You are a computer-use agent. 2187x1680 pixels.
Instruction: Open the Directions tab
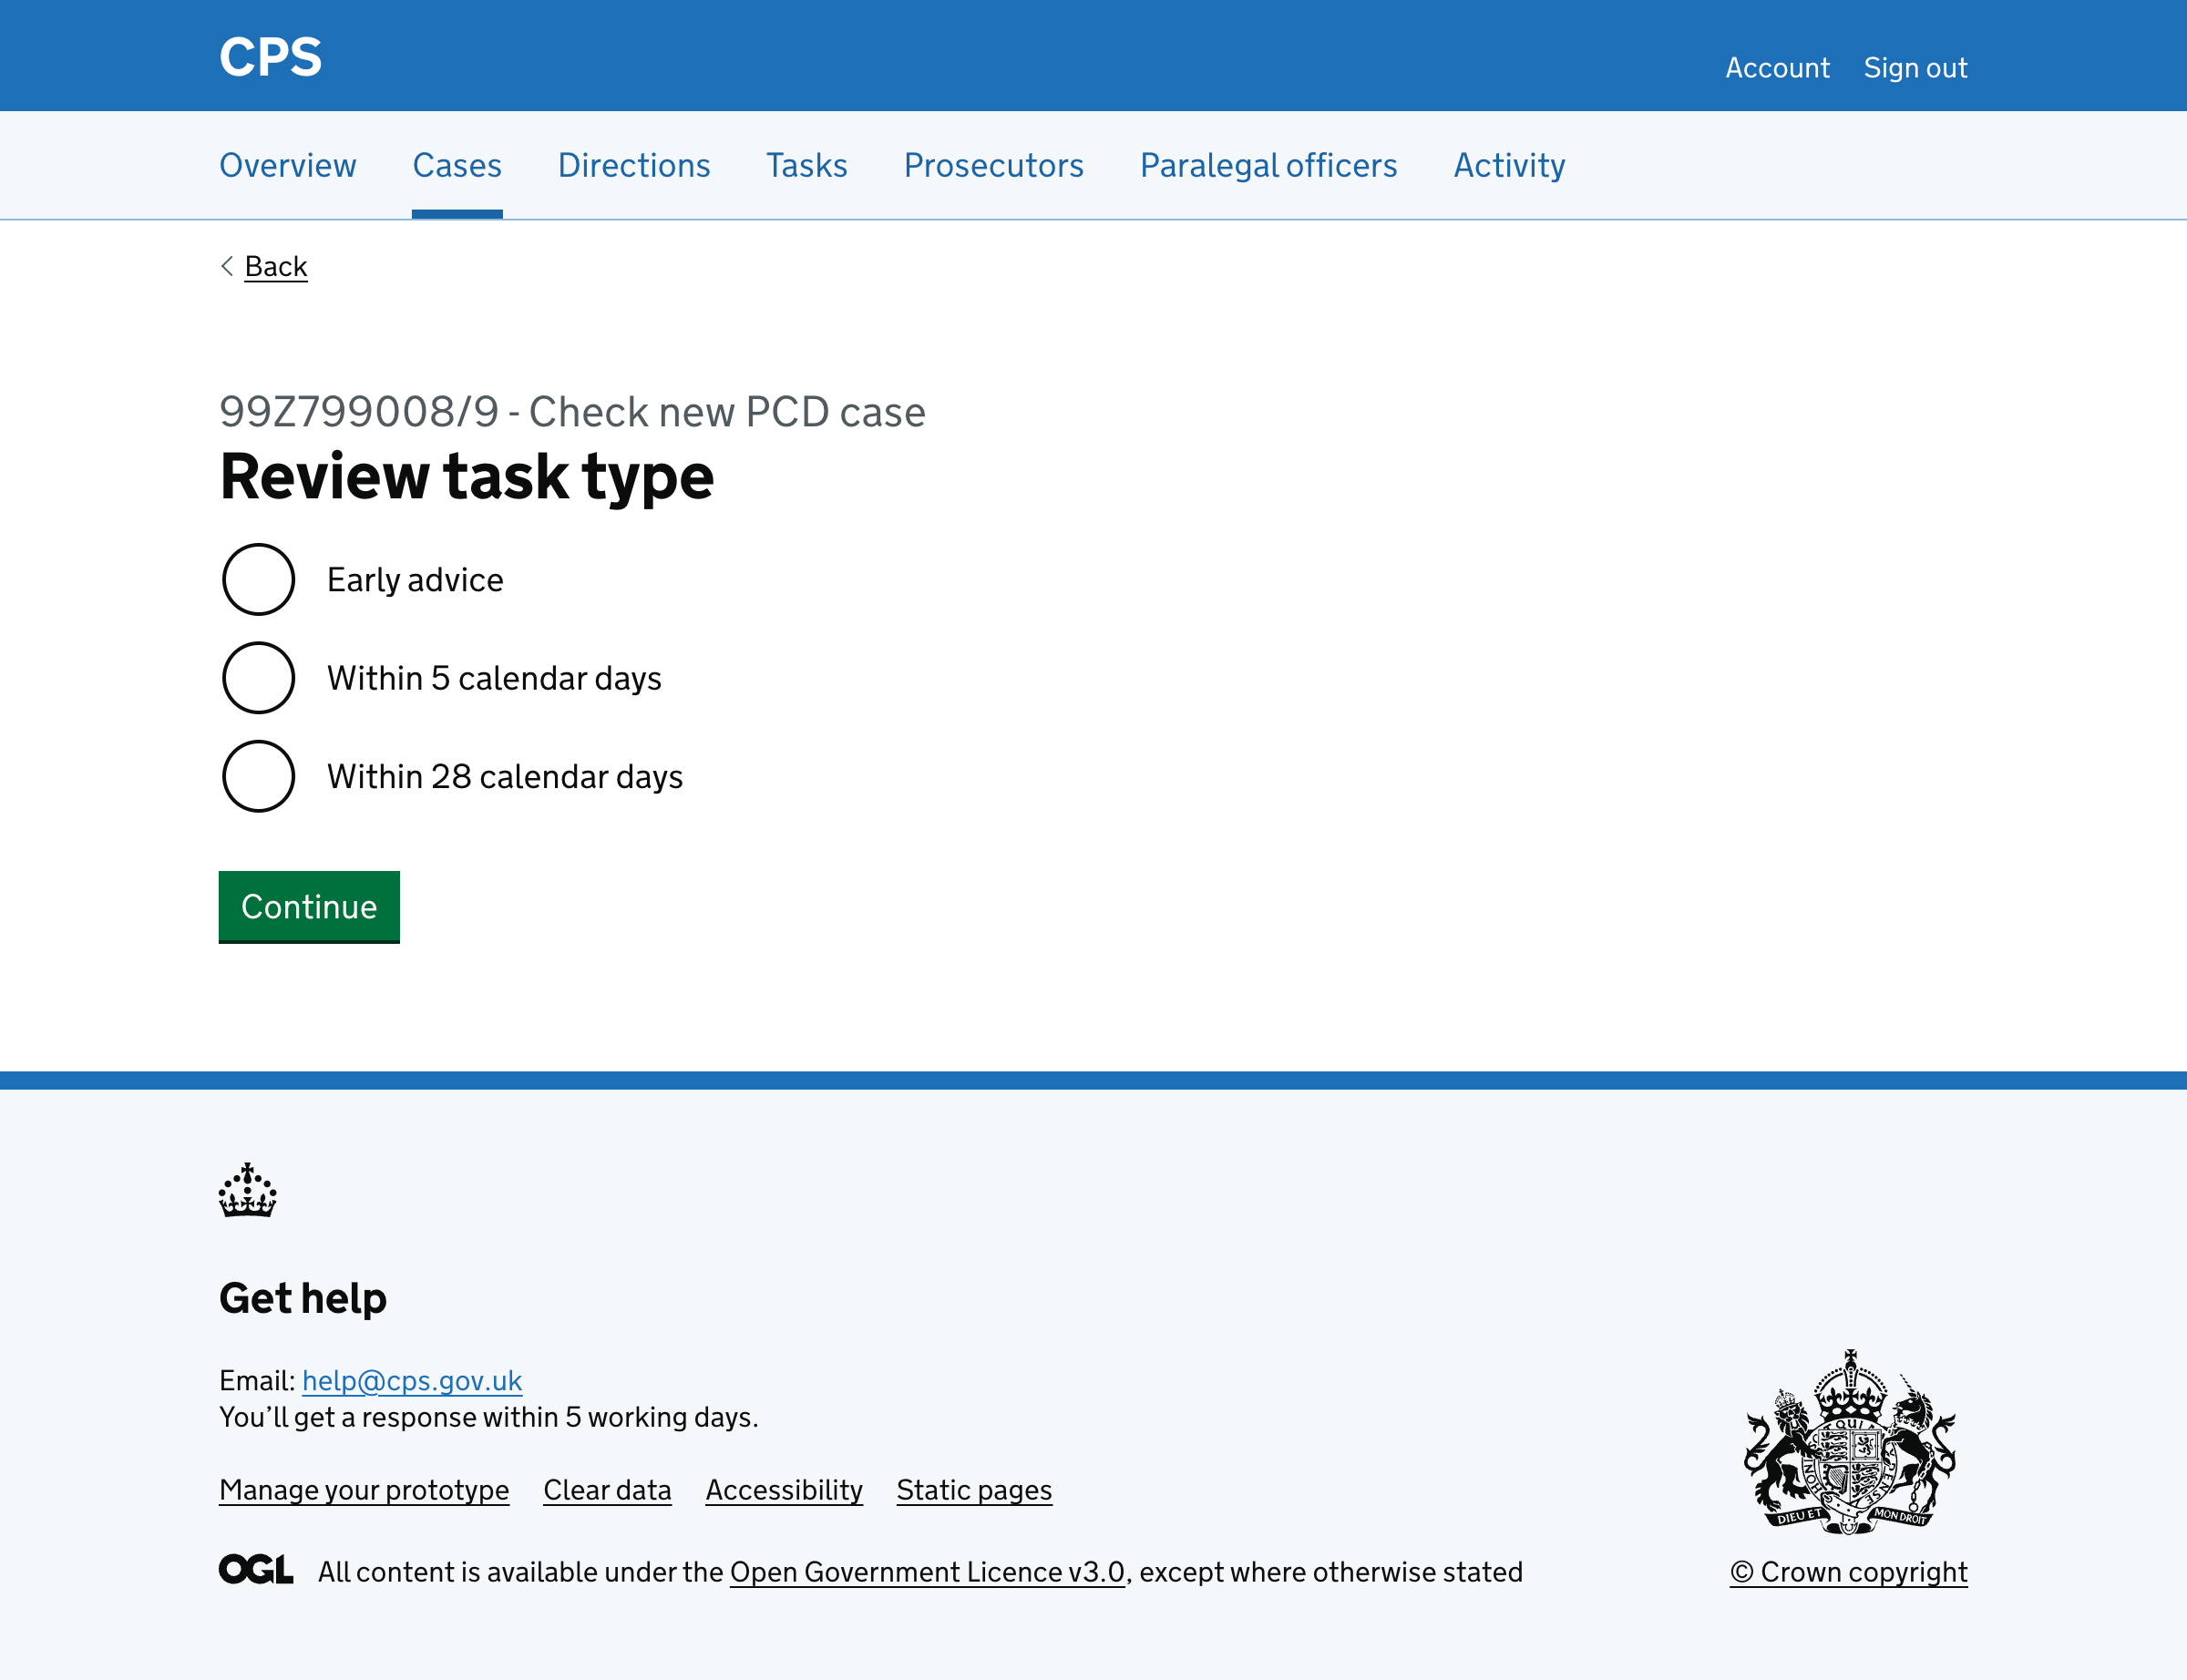[634, 165]
